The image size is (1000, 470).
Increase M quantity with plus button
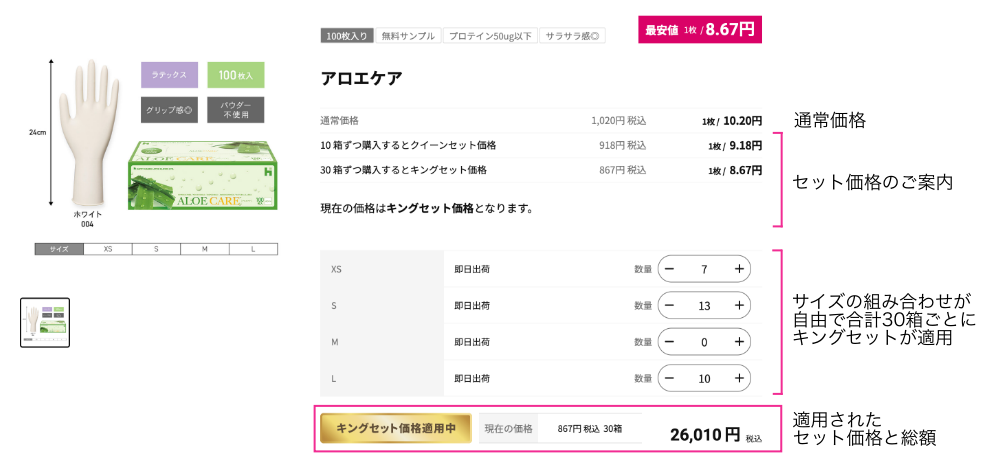pos(739,342)
